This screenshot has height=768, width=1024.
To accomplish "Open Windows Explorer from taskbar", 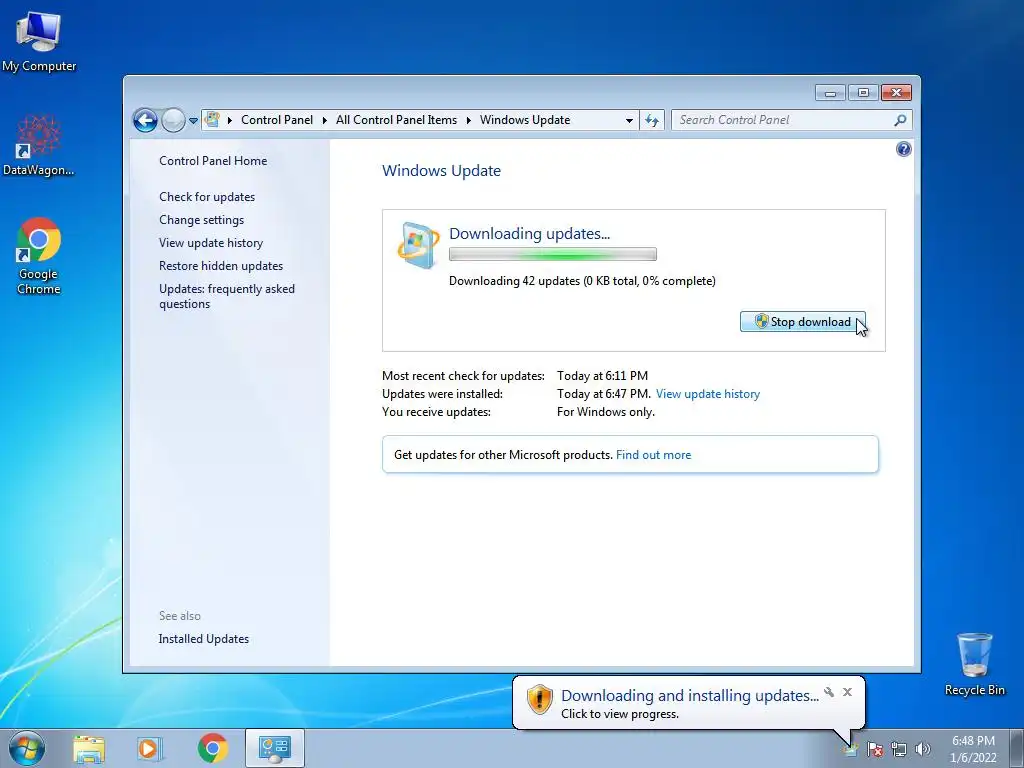I will pos(89,748).
